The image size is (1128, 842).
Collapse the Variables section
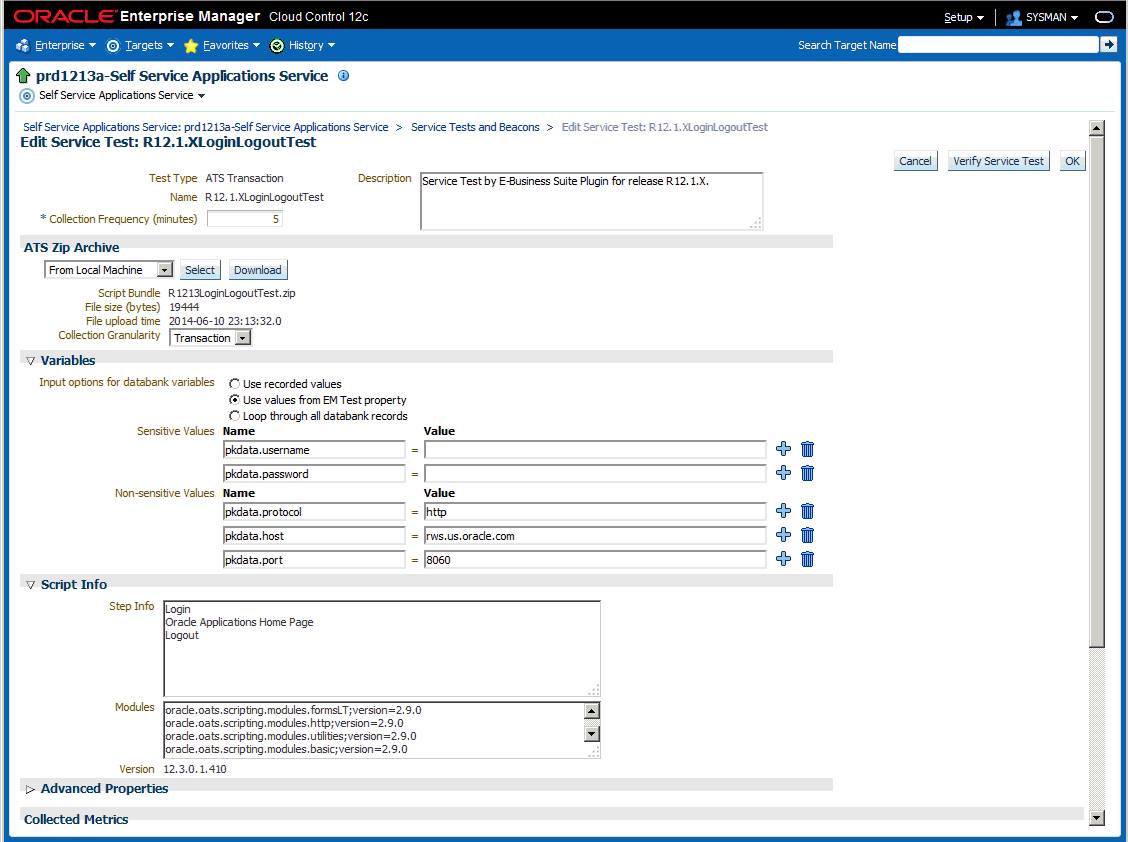(30, 361)
